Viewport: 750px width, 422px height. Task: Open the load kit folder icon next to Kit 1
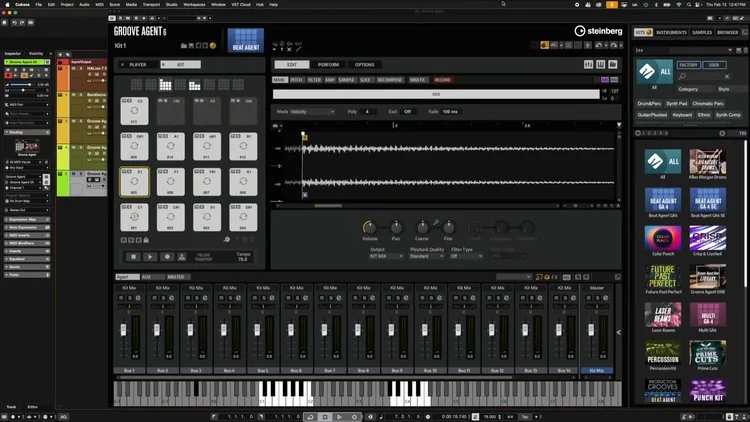click(184, 46)
